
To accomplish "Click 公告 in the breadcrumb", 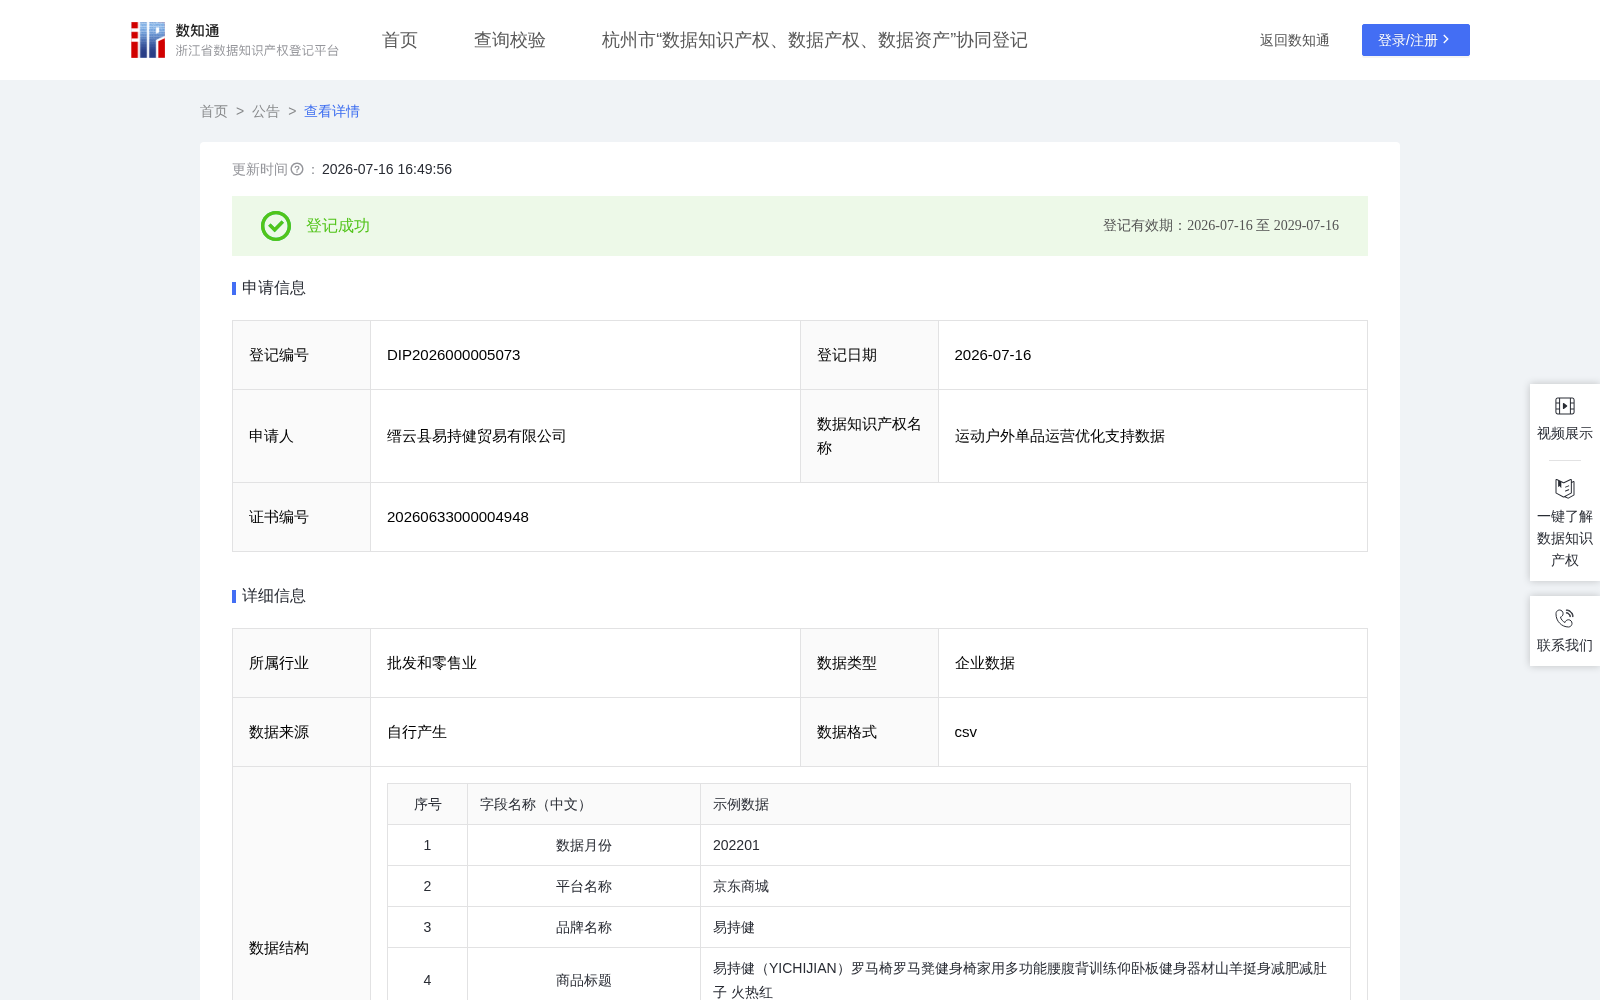I will (266, 111).
